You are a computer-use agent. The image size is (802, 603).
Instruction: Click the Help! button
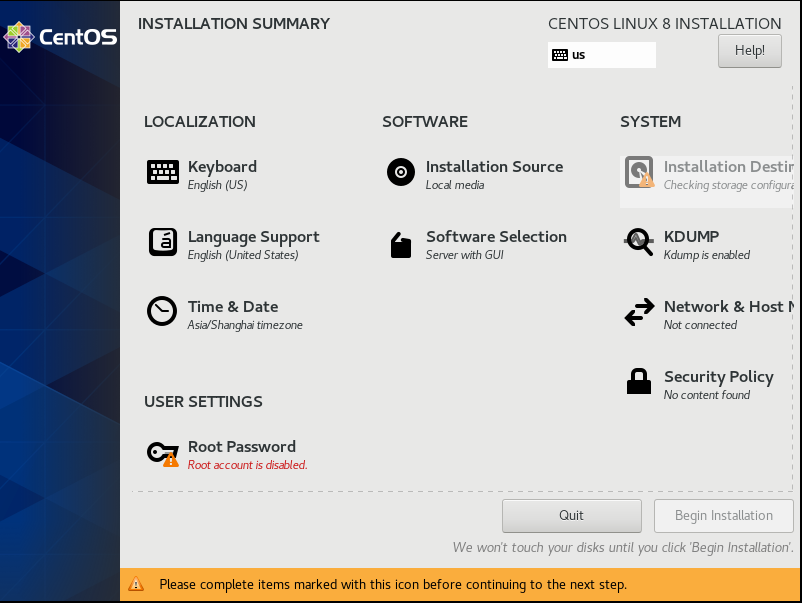click(749, 51)
